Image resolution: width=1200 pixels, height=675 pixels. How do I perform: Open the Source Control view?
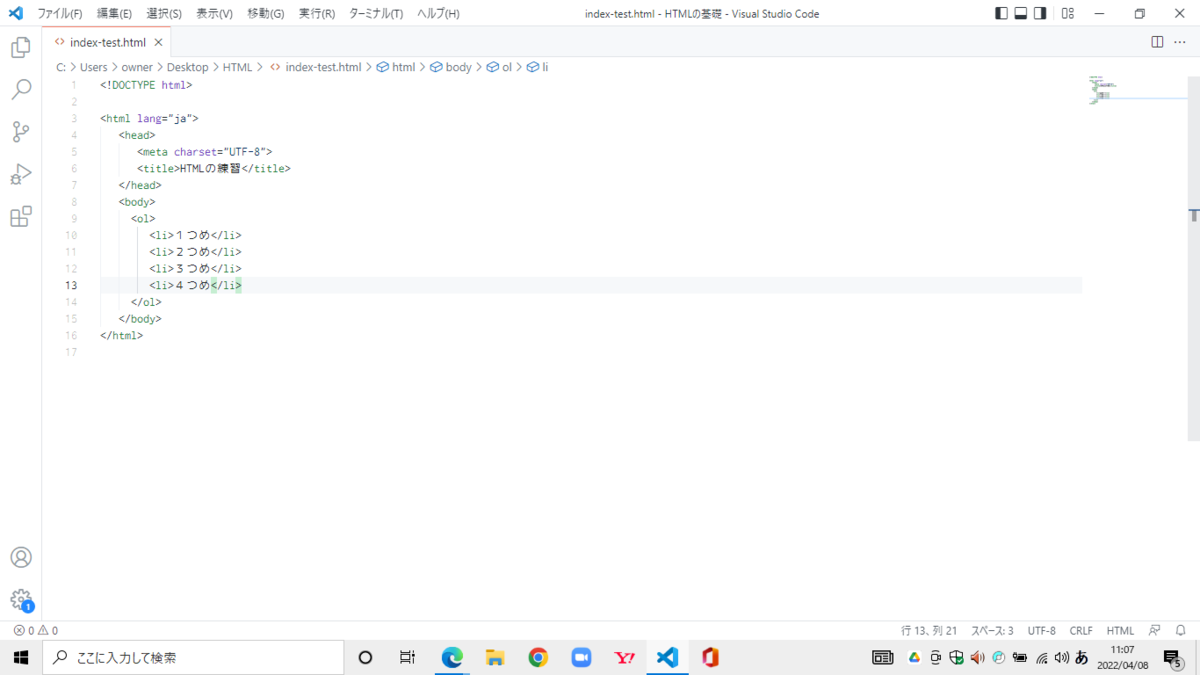pos(20,131)
